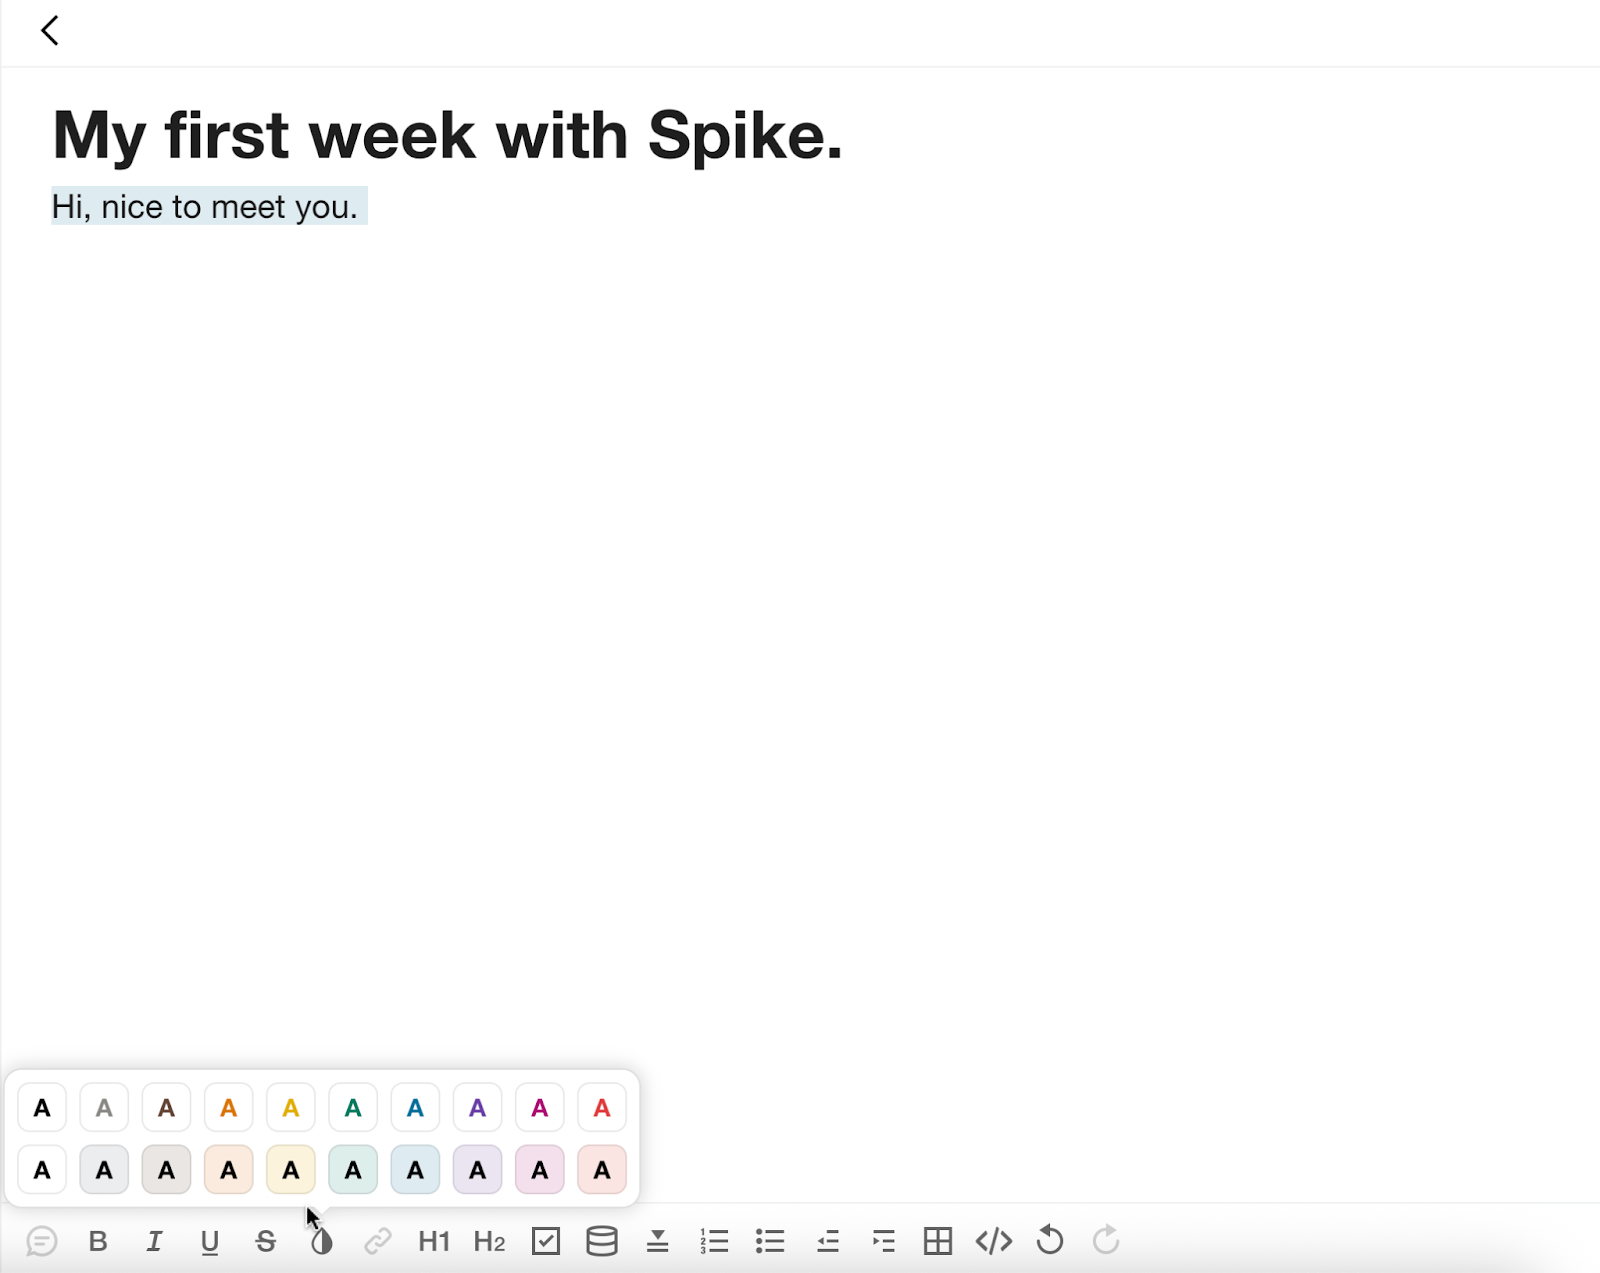Insert a table into the note
This screenshot has width=1600, height=1273.
[x=938, y=1241]
